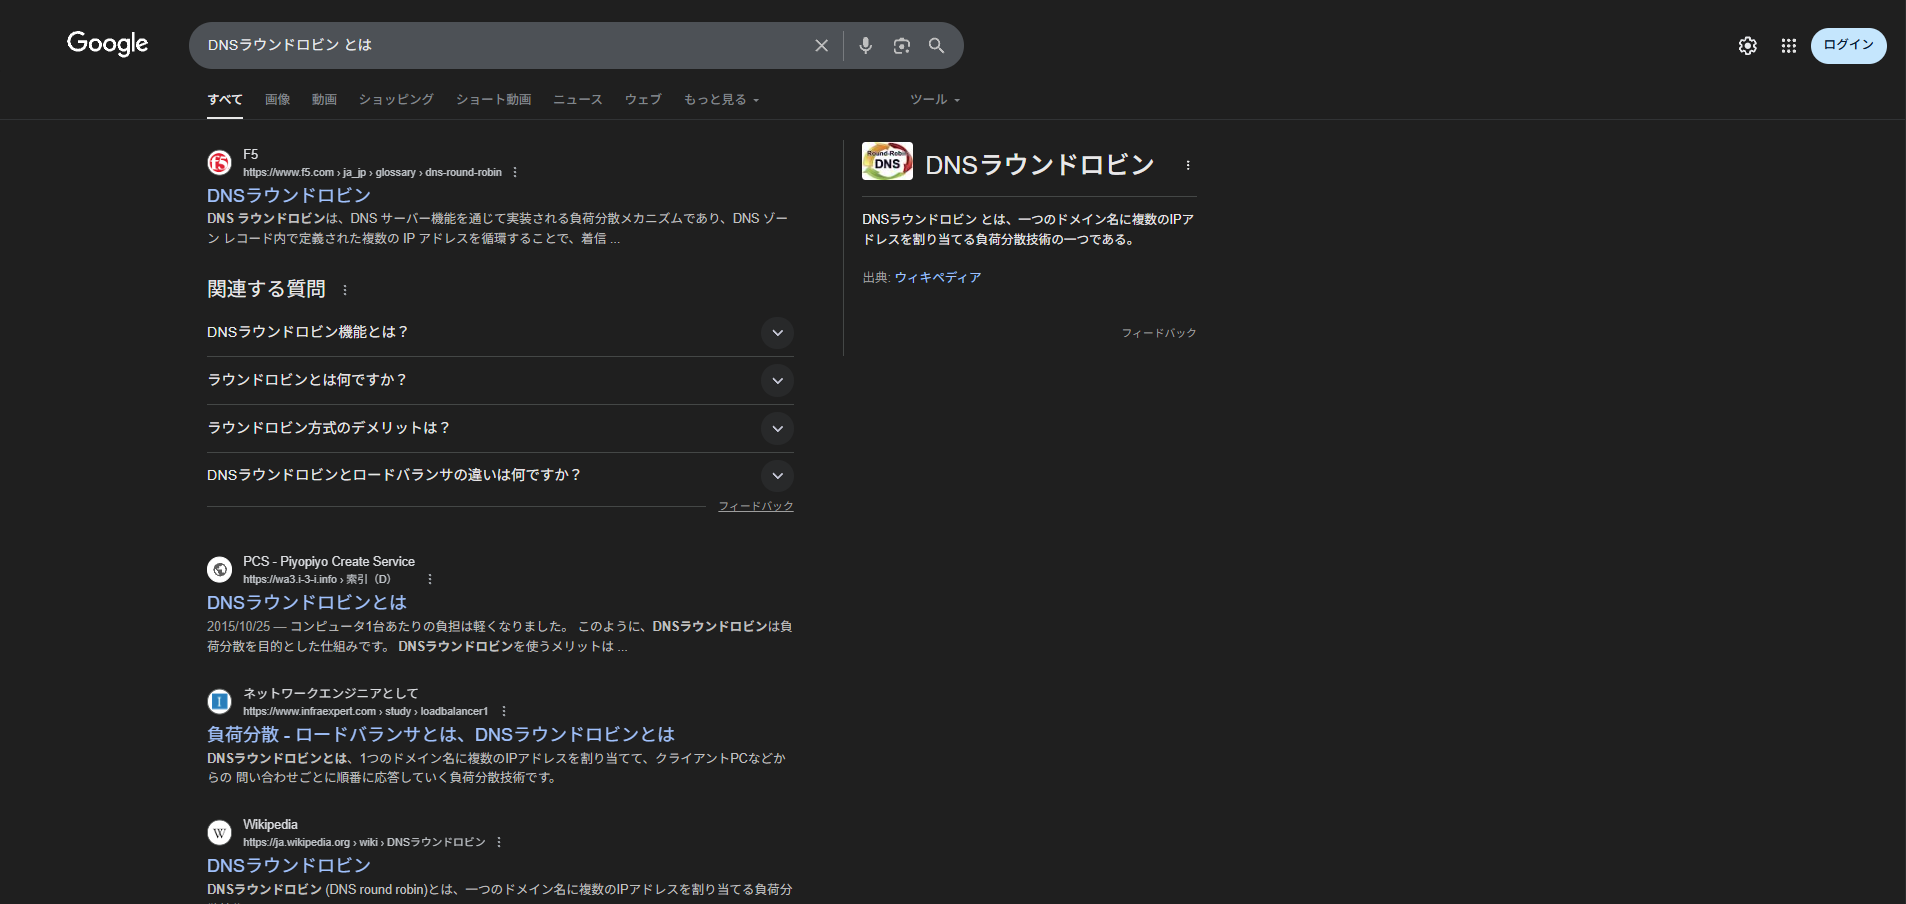Open the settings gear icon
The height and width of the screenshot is (904, 1906).
[x=1747, y=46]
